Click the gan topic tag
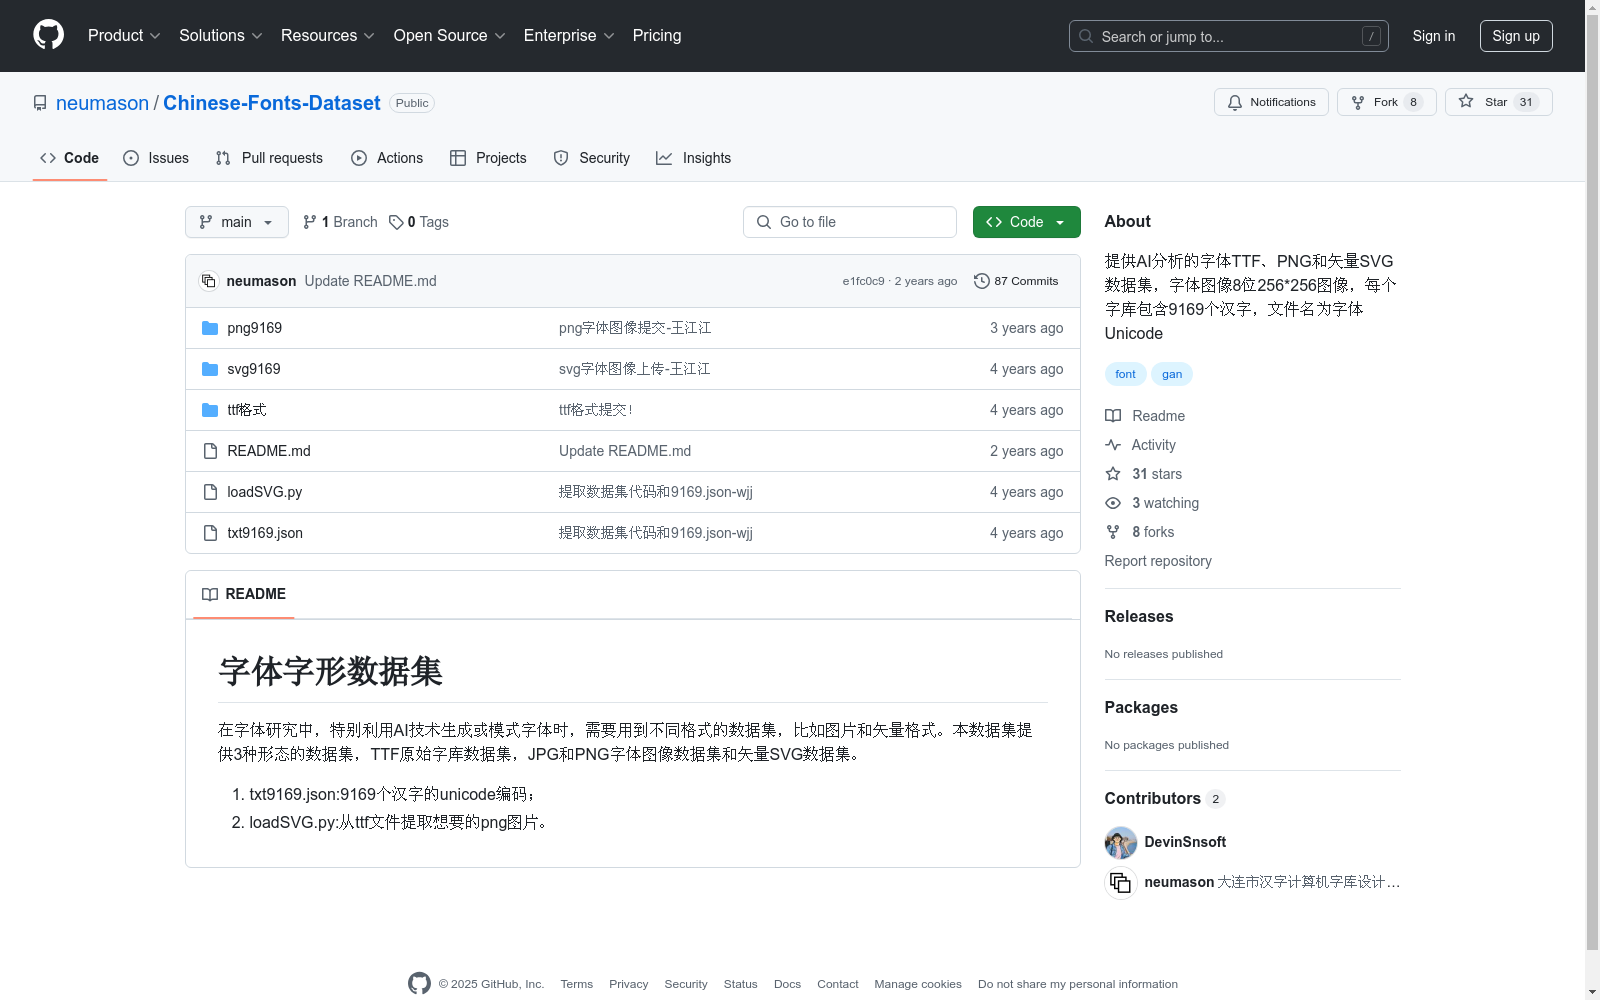 click(1172, 374)
